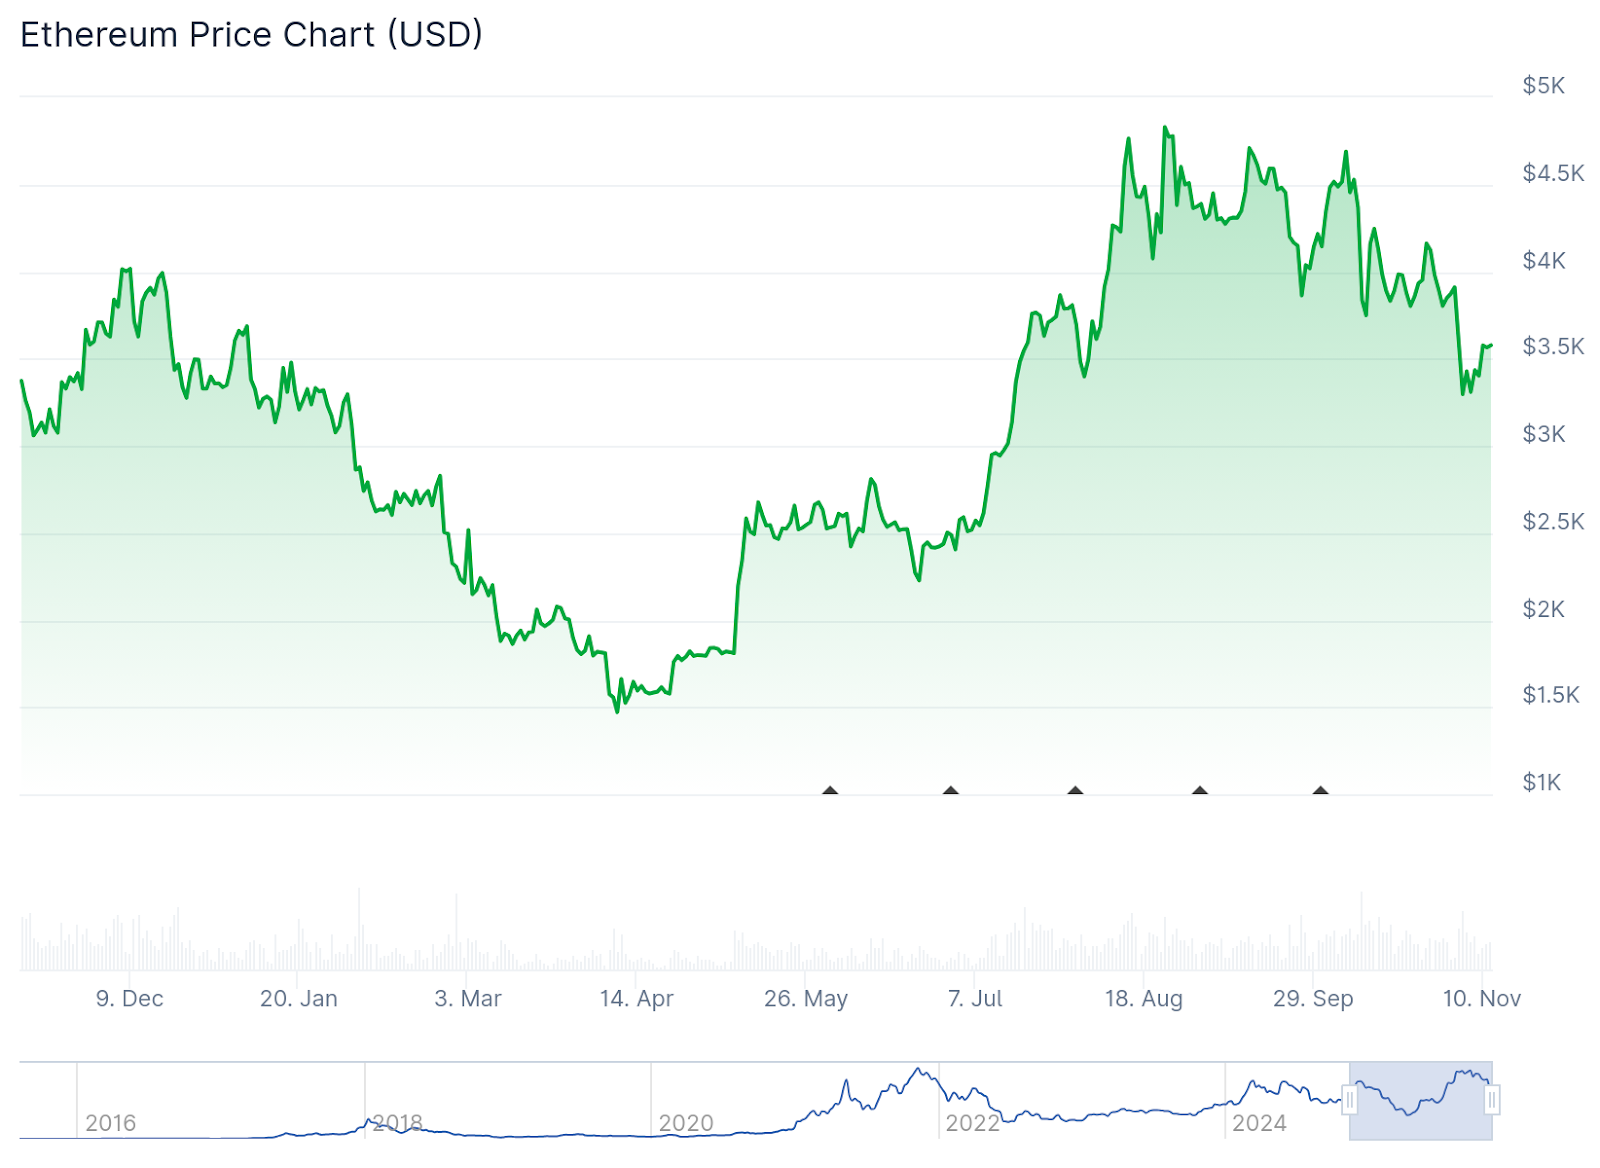Click the "Ethereum Price Chart (USD)" title
The image size is (1600, 1168).
[251, 35]
